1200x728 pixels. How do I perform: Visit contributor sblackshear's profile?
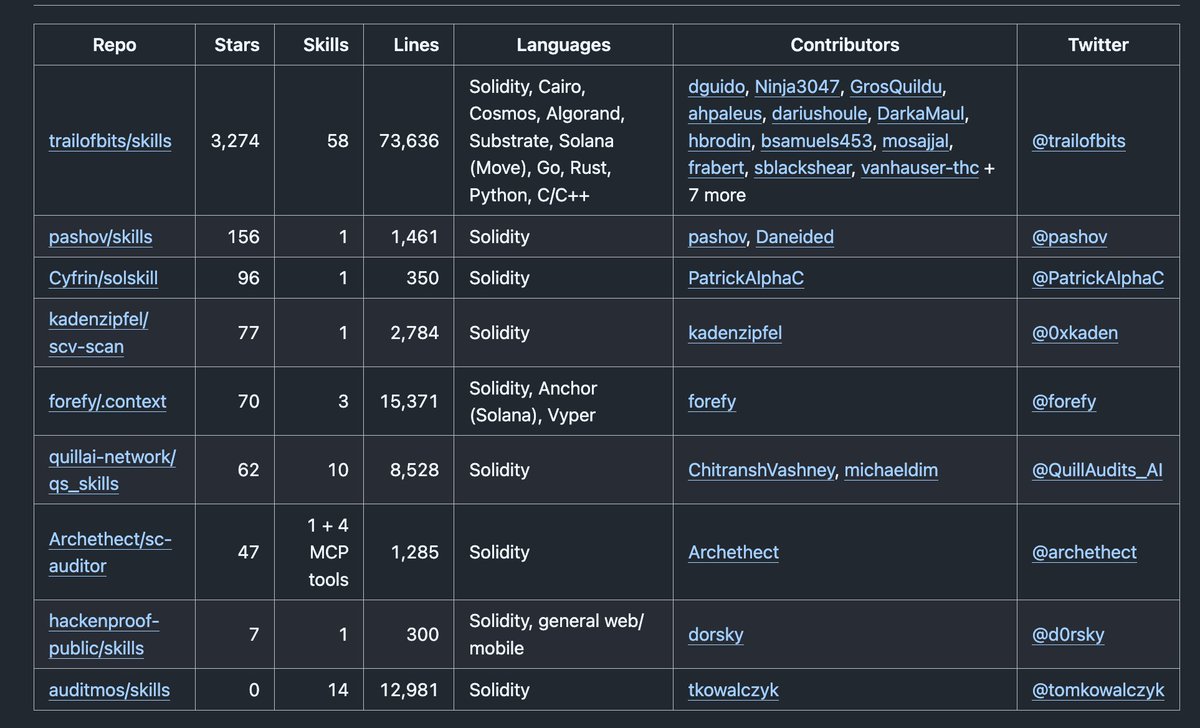tap(803, 168)
